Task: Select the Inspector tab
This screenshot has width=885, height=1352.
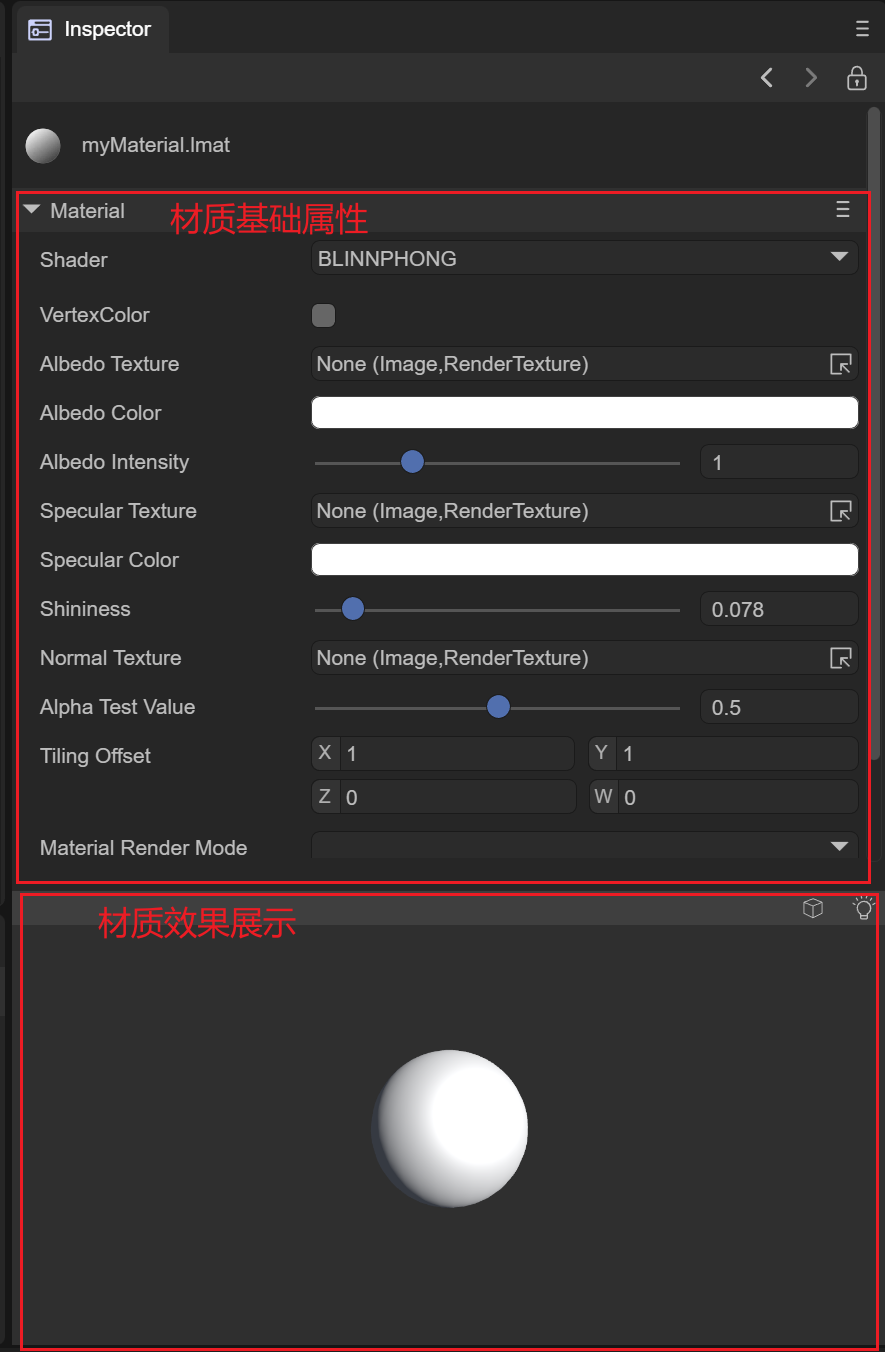Action: (x=91, y=29)
